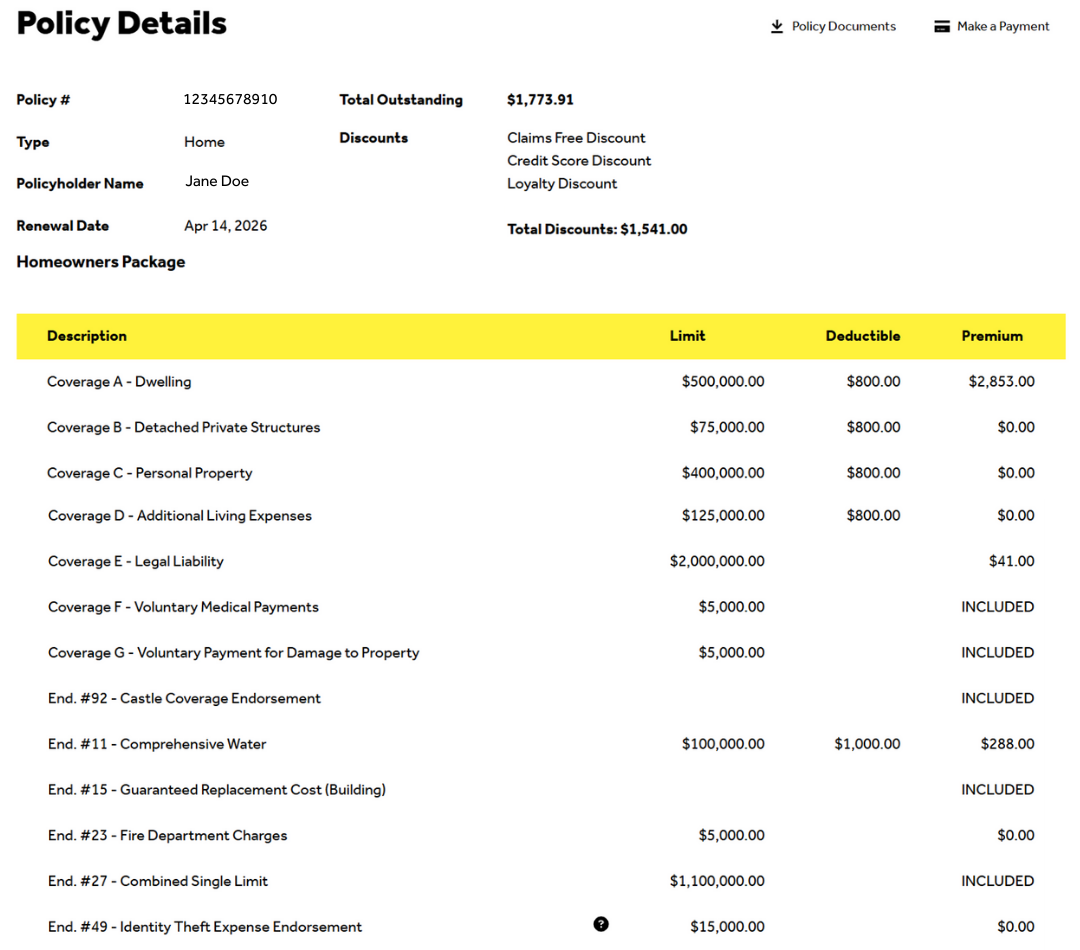The width and height of the screenshot is (1080, 950).
Task: Select the Make a Payment link text
Action: (1002, 27)
